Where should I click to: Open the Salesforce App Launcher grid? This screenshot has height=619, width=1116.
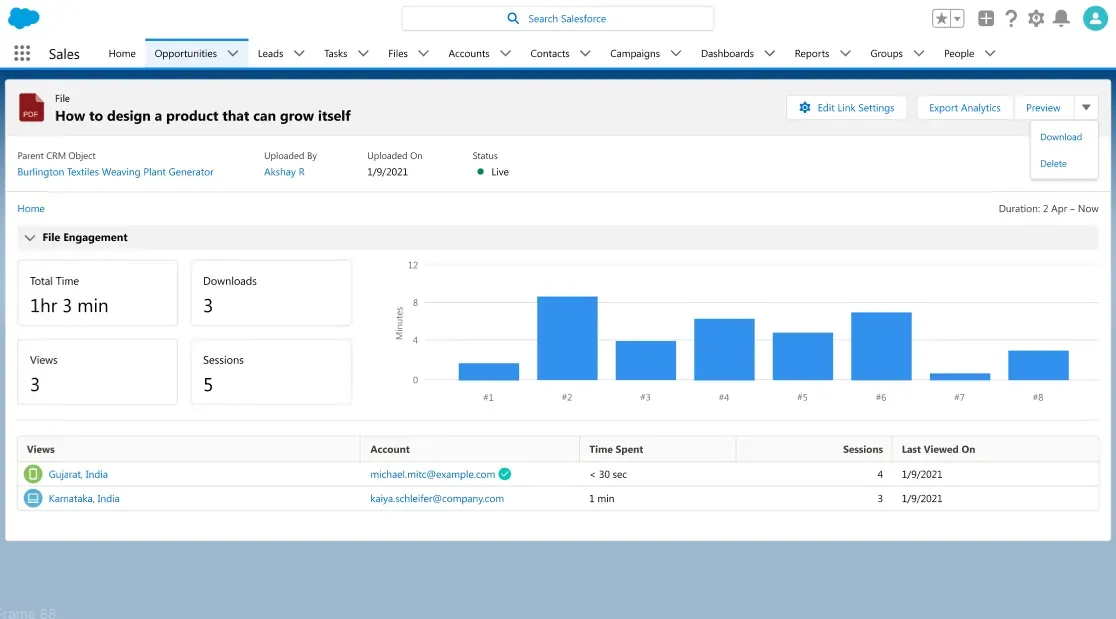pos(22,52)
